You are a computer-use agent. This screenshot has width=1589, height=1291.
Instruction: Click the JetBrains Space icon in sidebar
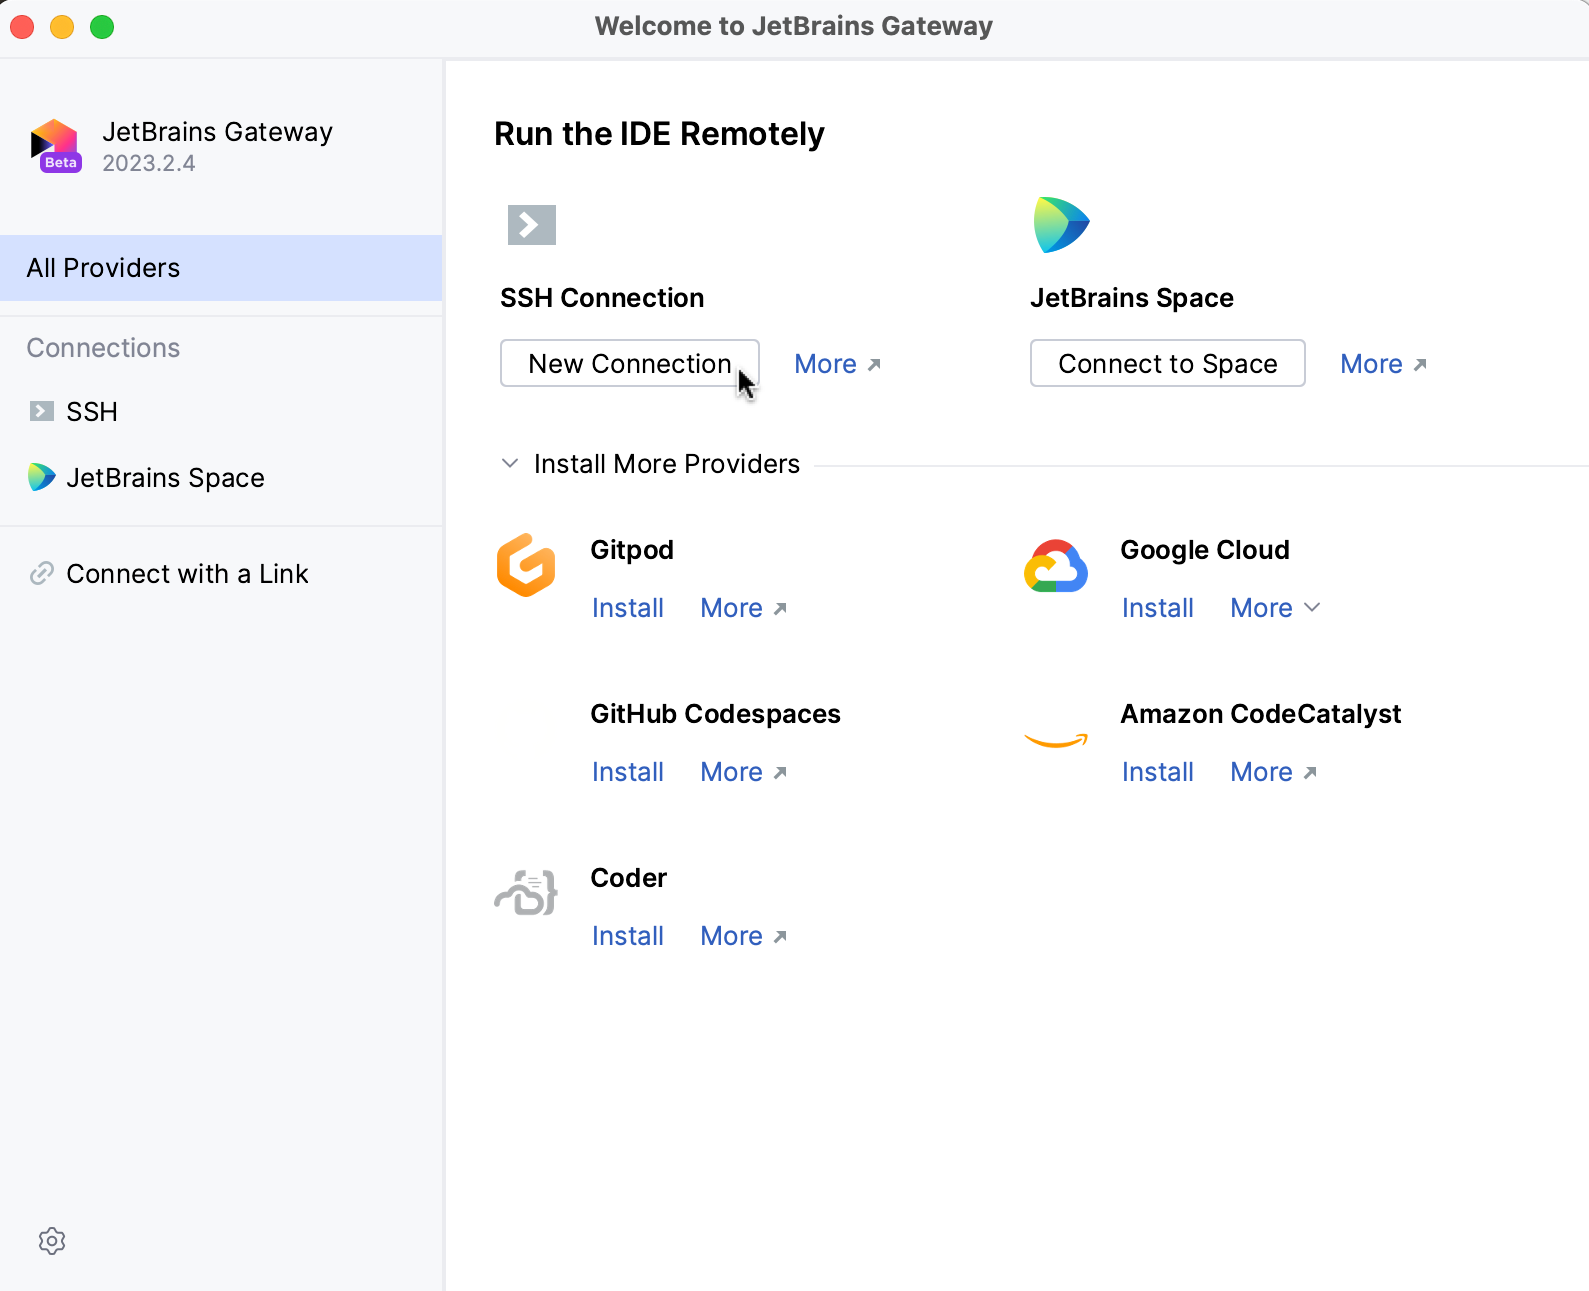42,477
